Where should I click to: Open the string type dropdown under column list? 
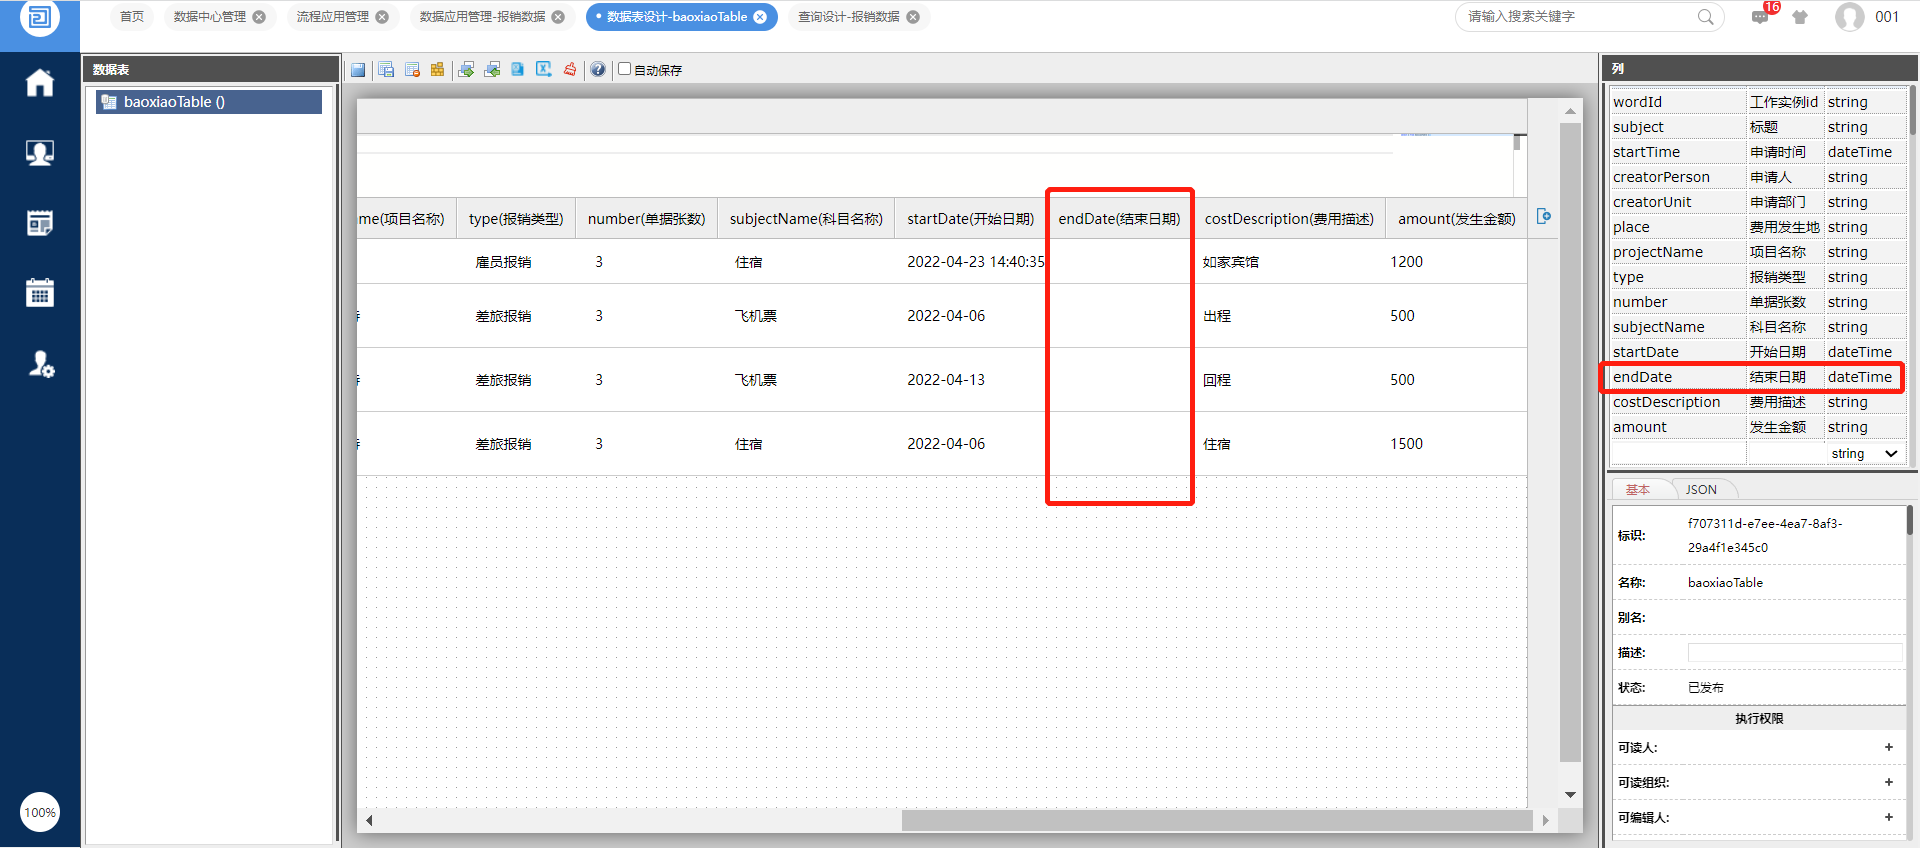point(1865,454)
